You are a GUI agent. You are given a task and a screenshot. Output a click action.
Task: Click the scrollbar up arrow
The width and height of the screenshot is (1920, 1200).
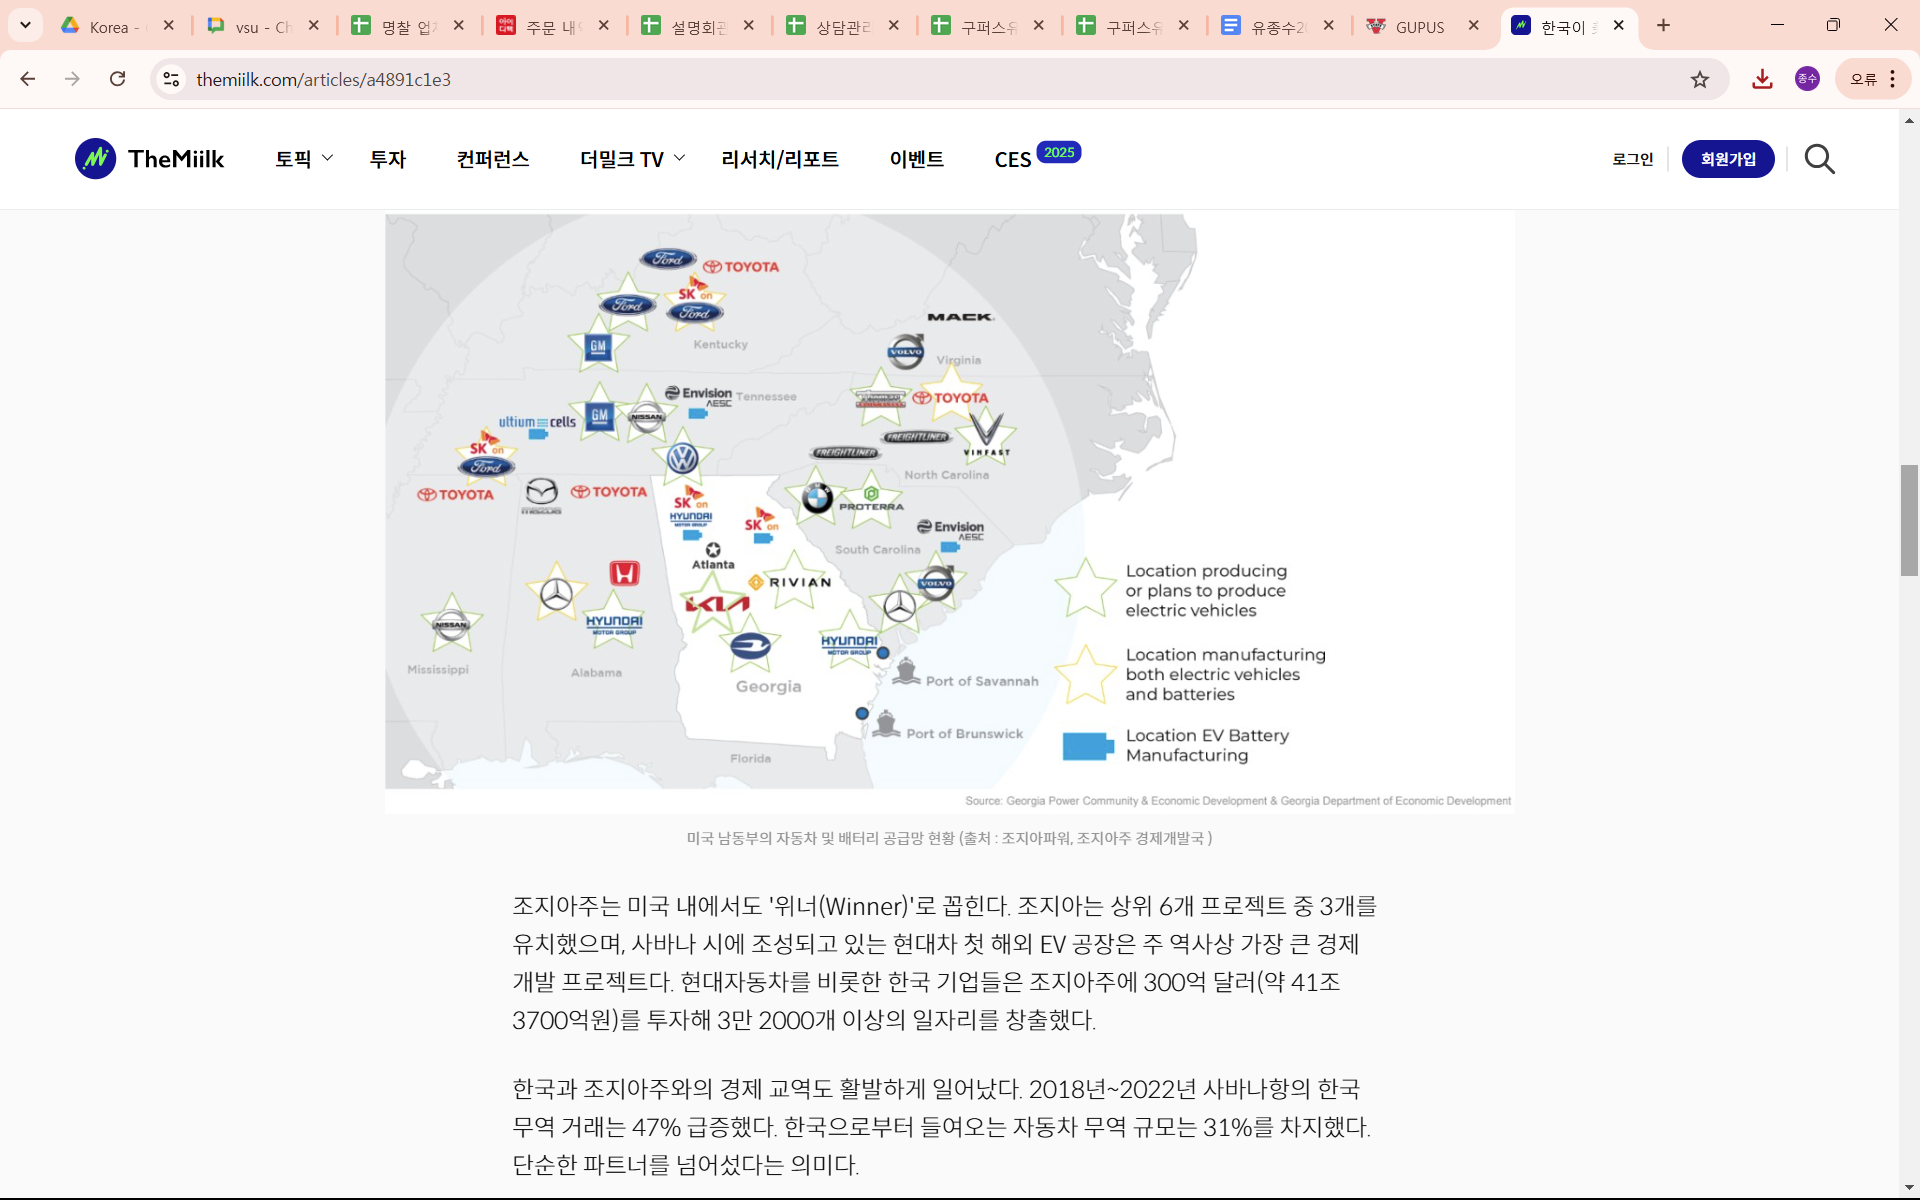(x=1909, y=120)
